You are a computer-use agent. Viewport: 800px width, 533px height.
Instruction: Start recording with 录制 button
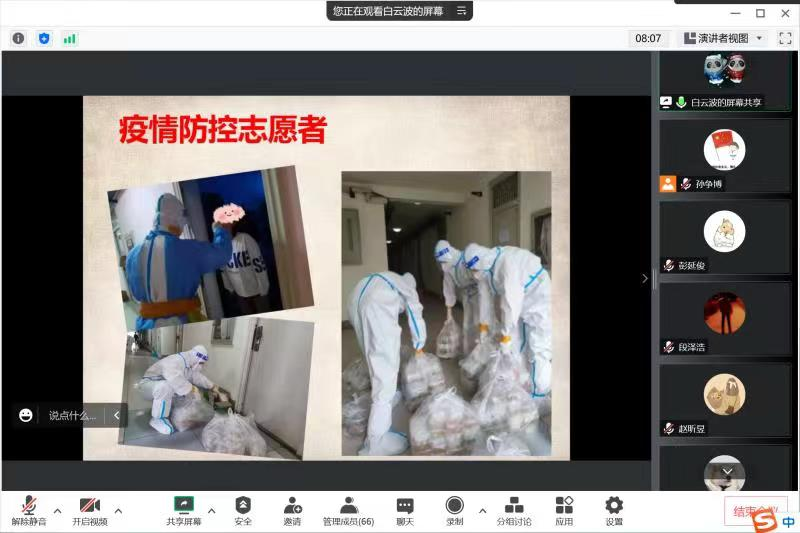click(x=455, y=510)
